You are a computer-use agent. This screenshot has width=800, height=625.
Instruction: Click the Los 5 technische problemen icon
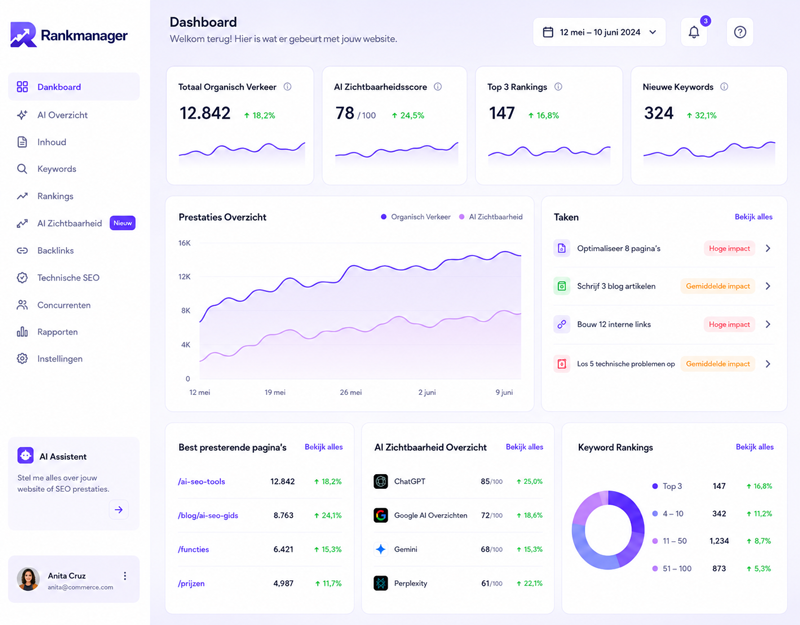tap(561, 364)
